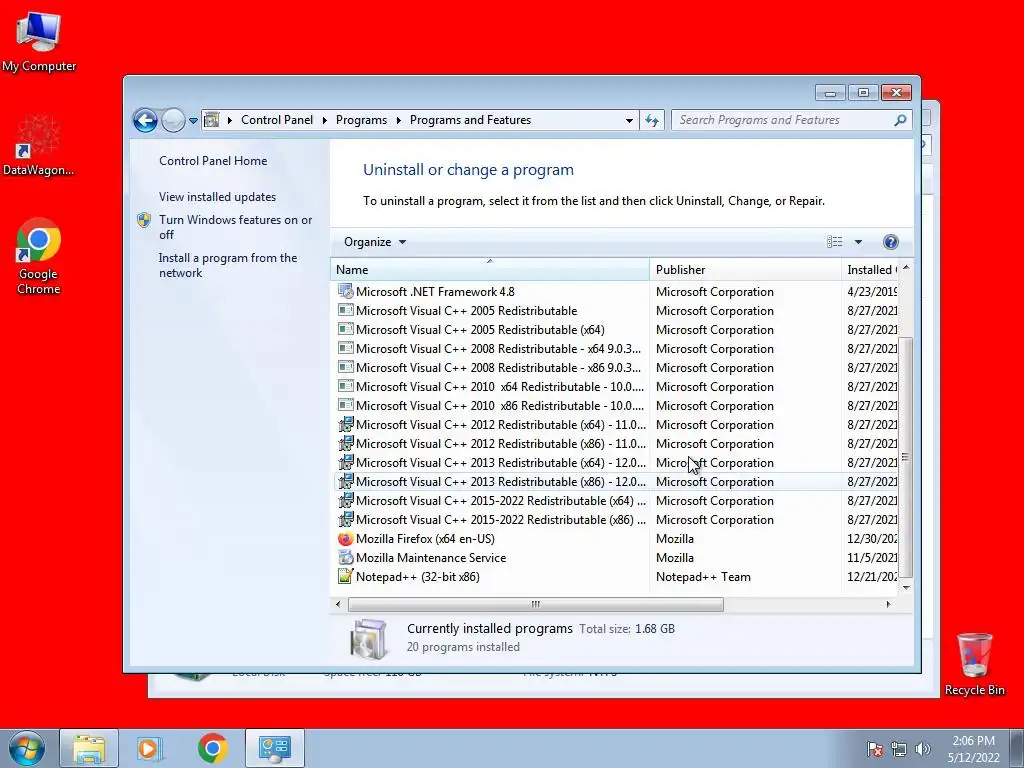
Task: Open the recent pages dropdown arrow
Action: [x=193, y=120]
